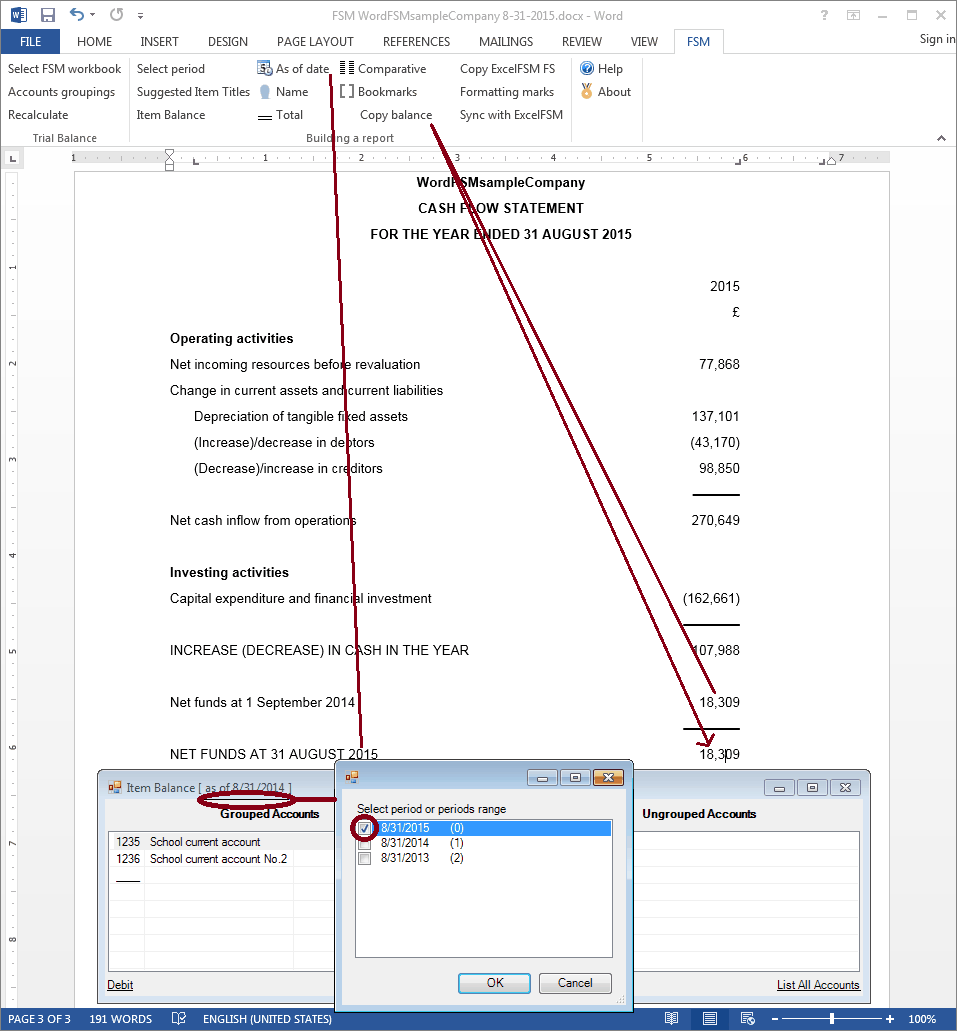Screen dimensions: 957x1031
Task: Open the FILE backstage menu
Action: coord(30,42)
